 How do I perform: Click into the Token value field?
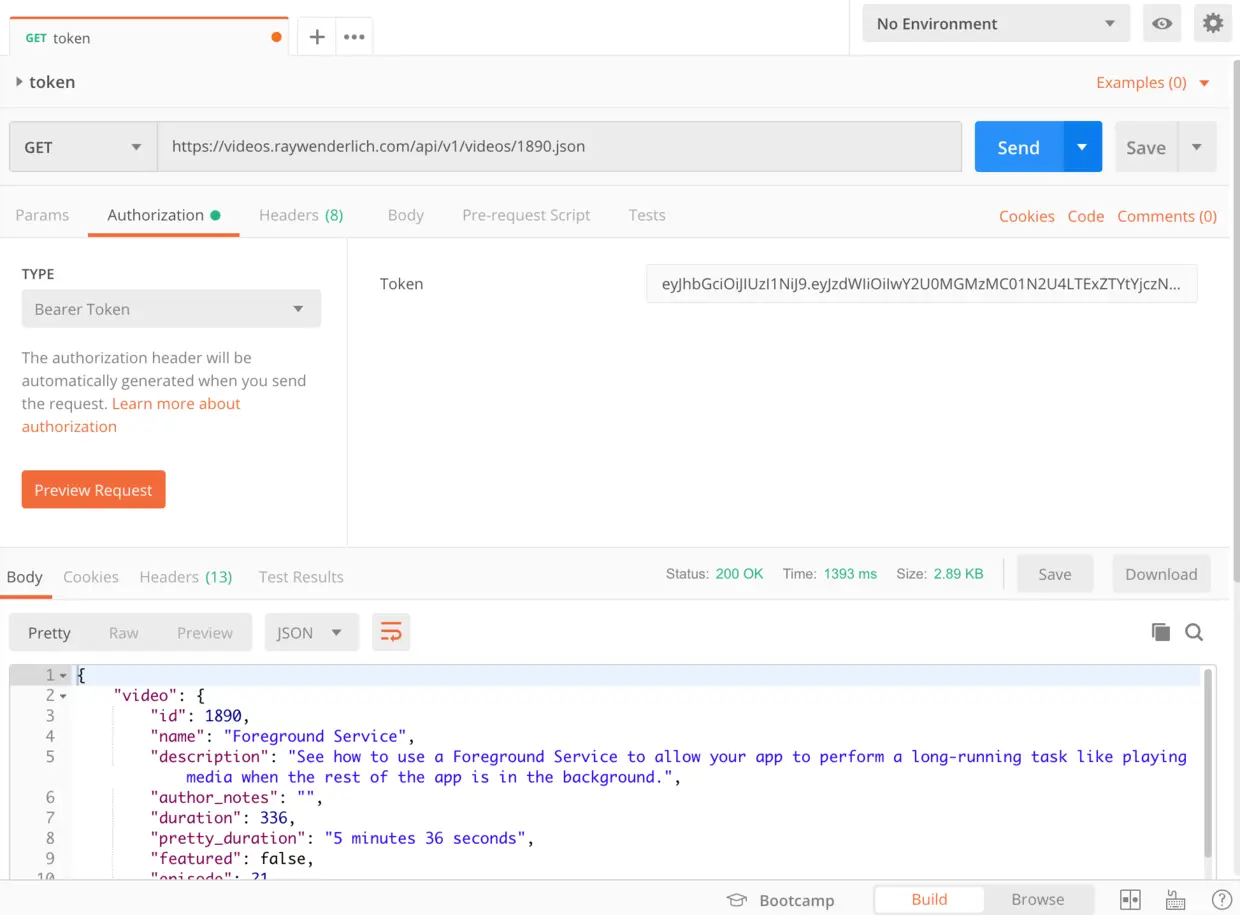point(921,284)
